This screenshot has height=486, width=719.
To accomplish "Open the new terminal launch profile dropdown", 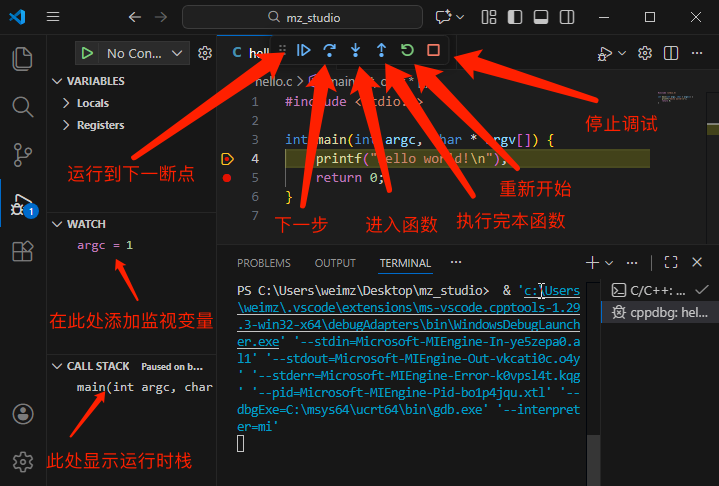I will [x=609, y=263].
